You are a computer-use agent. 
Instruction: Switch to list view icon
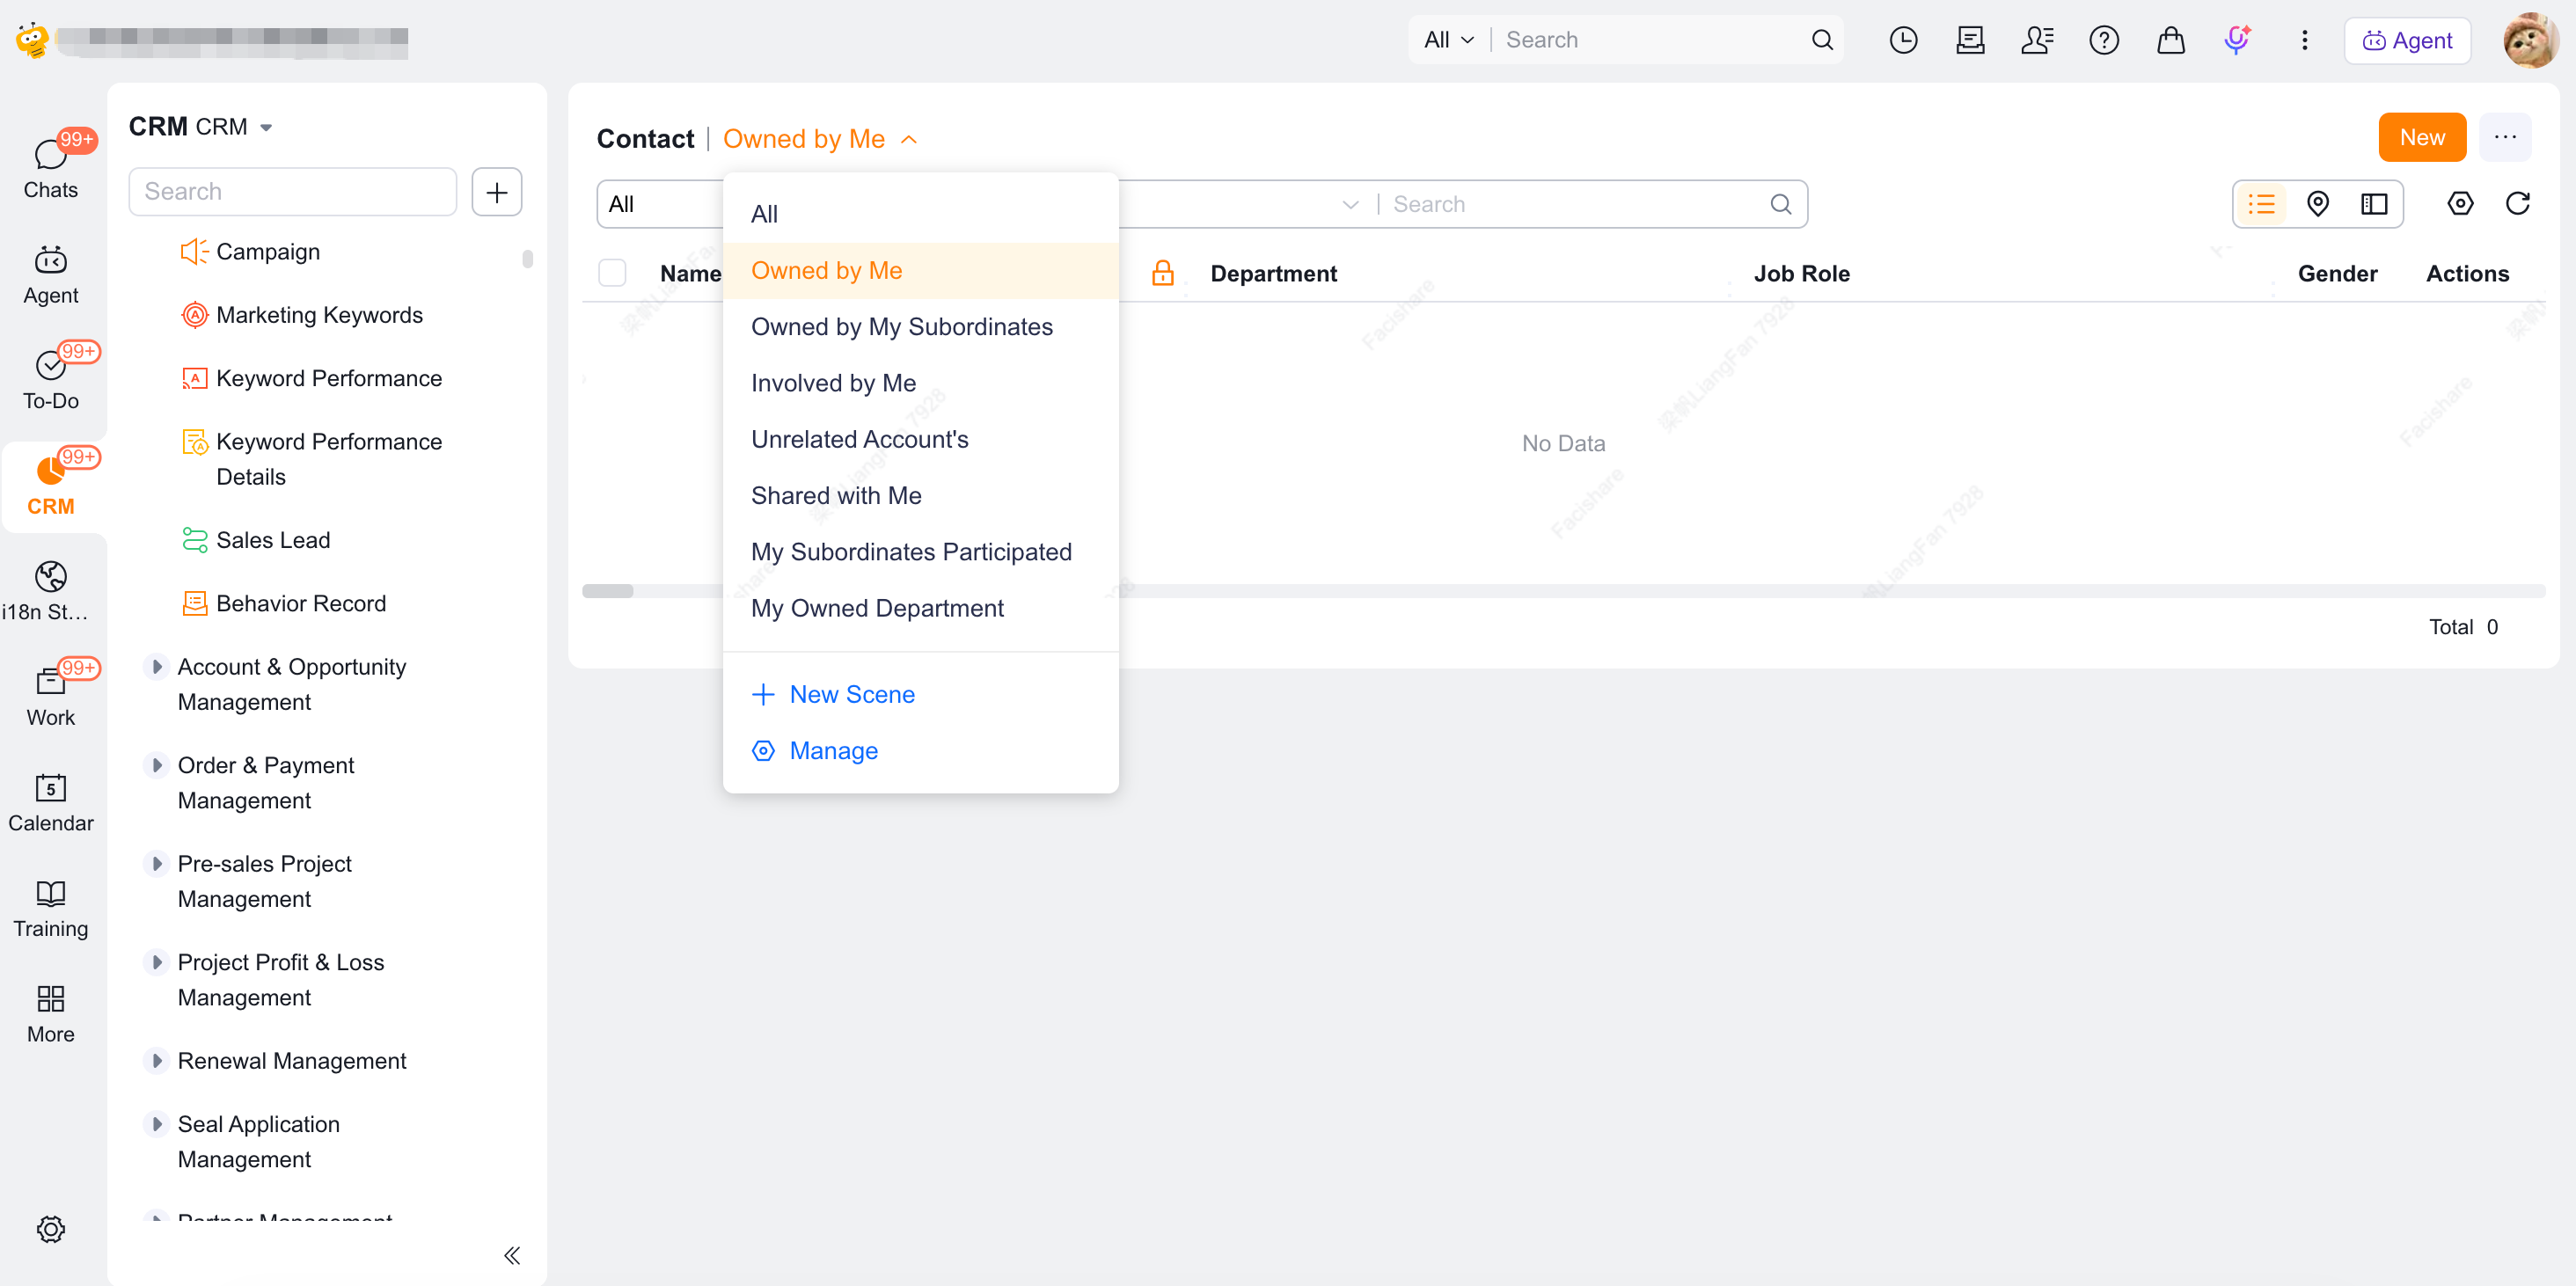coord(2261,204)
